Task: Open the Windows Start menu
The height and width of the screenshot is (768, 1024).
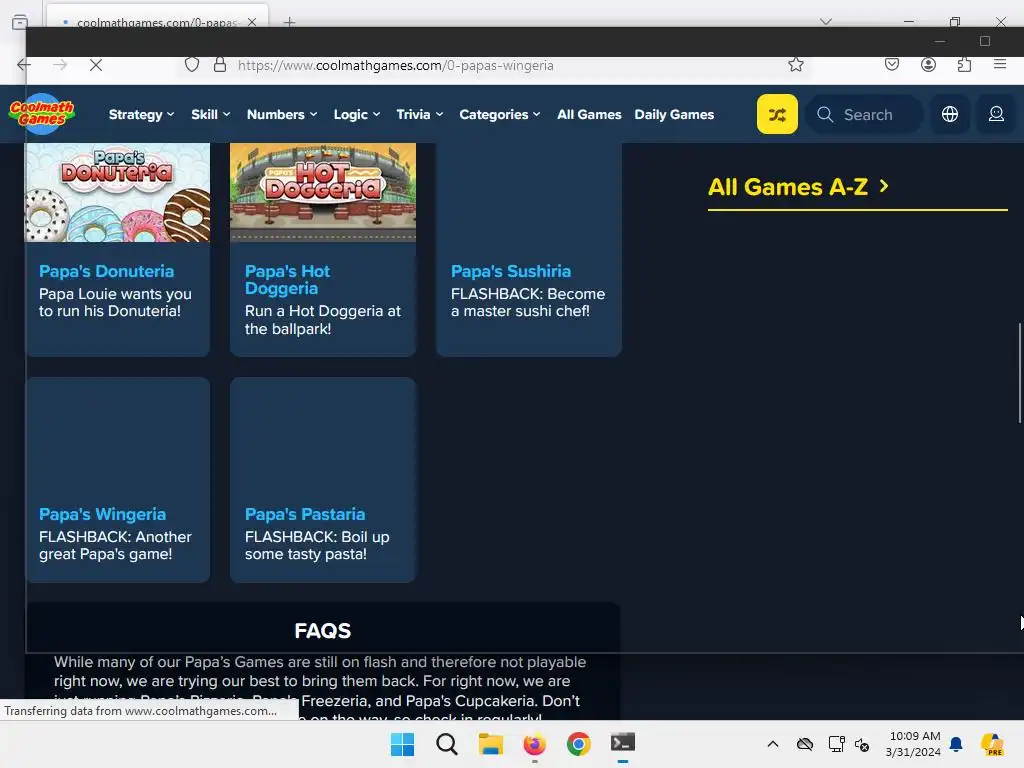Action: pyautogui.click(x=402, y=744)
